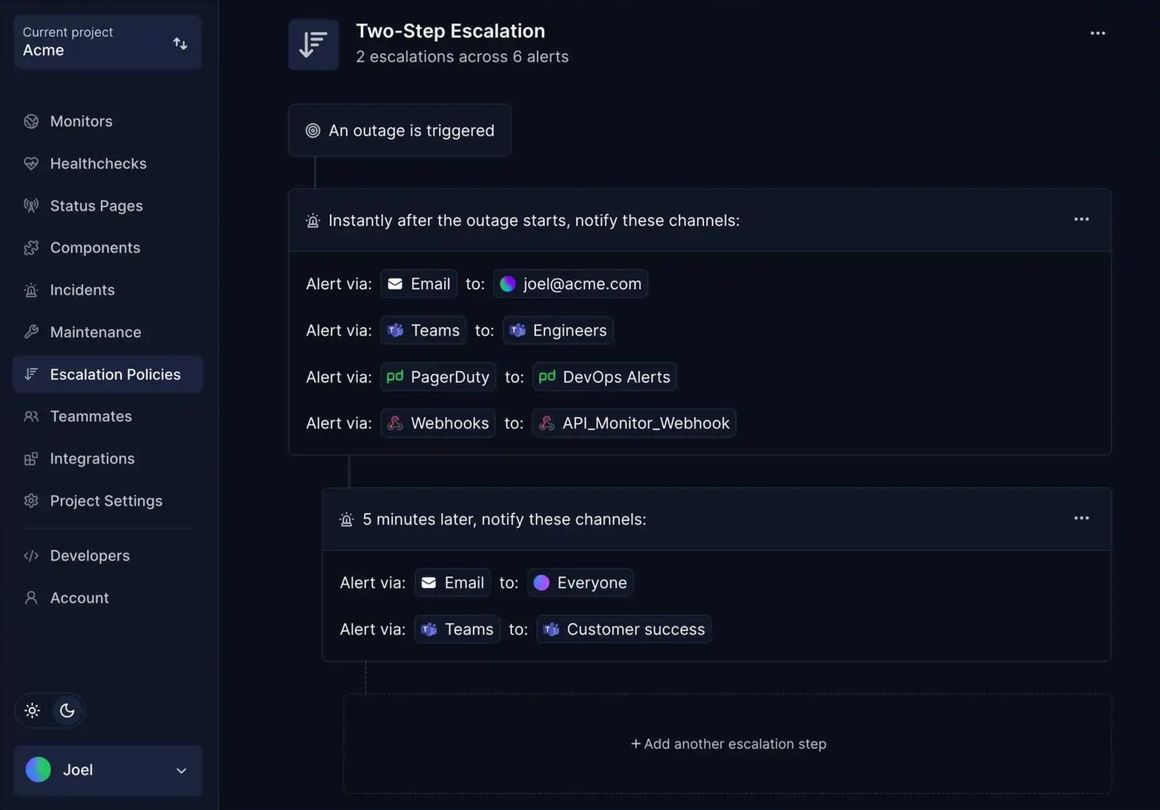The image size is (1160, 810).
Task: Go to Monitors in sidebar
Action: 107,121
